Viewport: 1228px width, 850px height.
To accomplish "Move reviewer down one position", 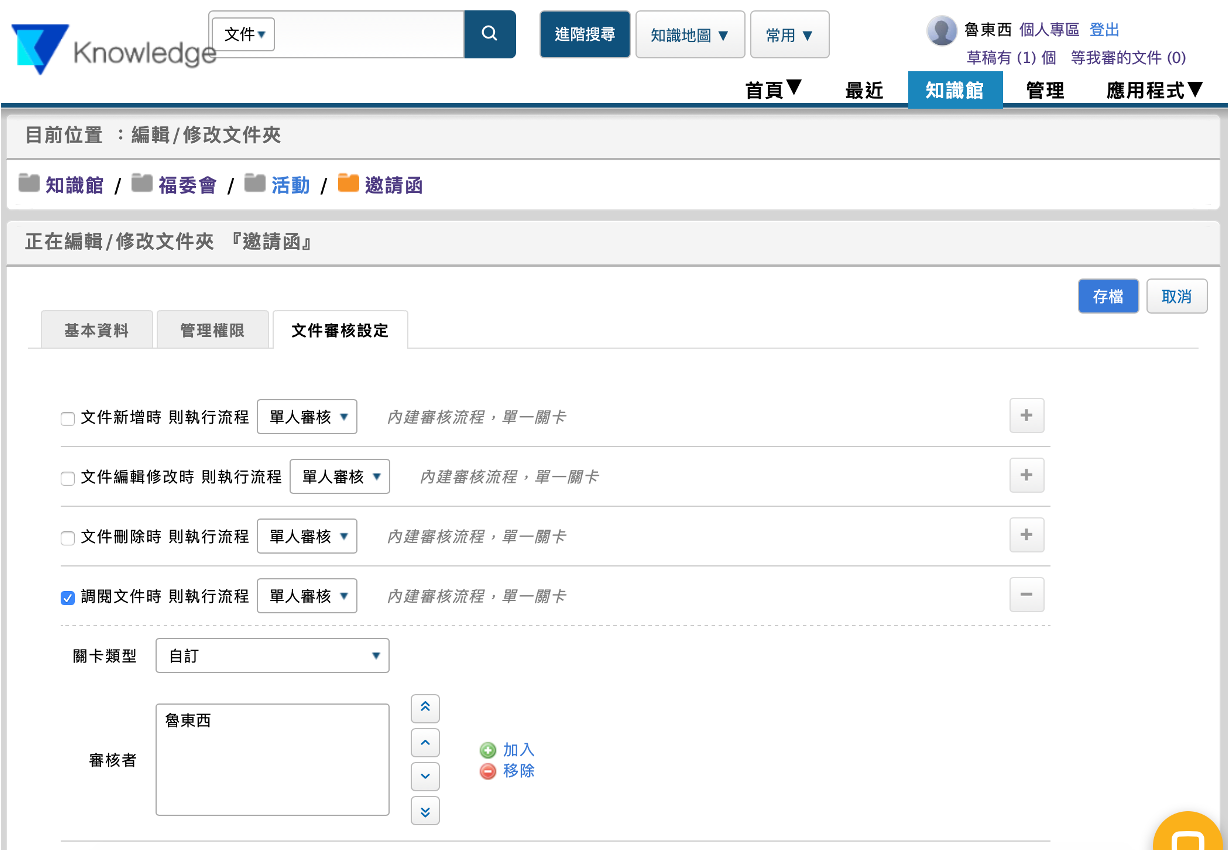I will pyautogui.click(x=425, y=776).
